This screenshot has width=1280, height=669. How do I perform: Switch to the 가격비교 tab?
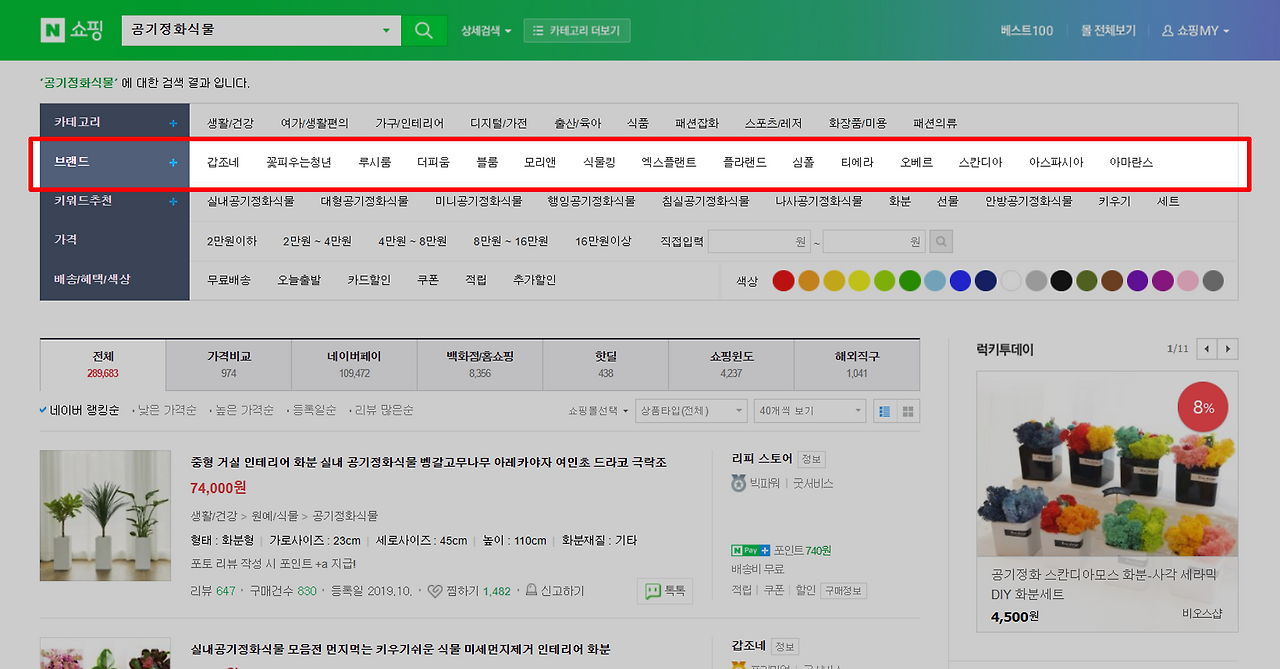coord(227,363)
